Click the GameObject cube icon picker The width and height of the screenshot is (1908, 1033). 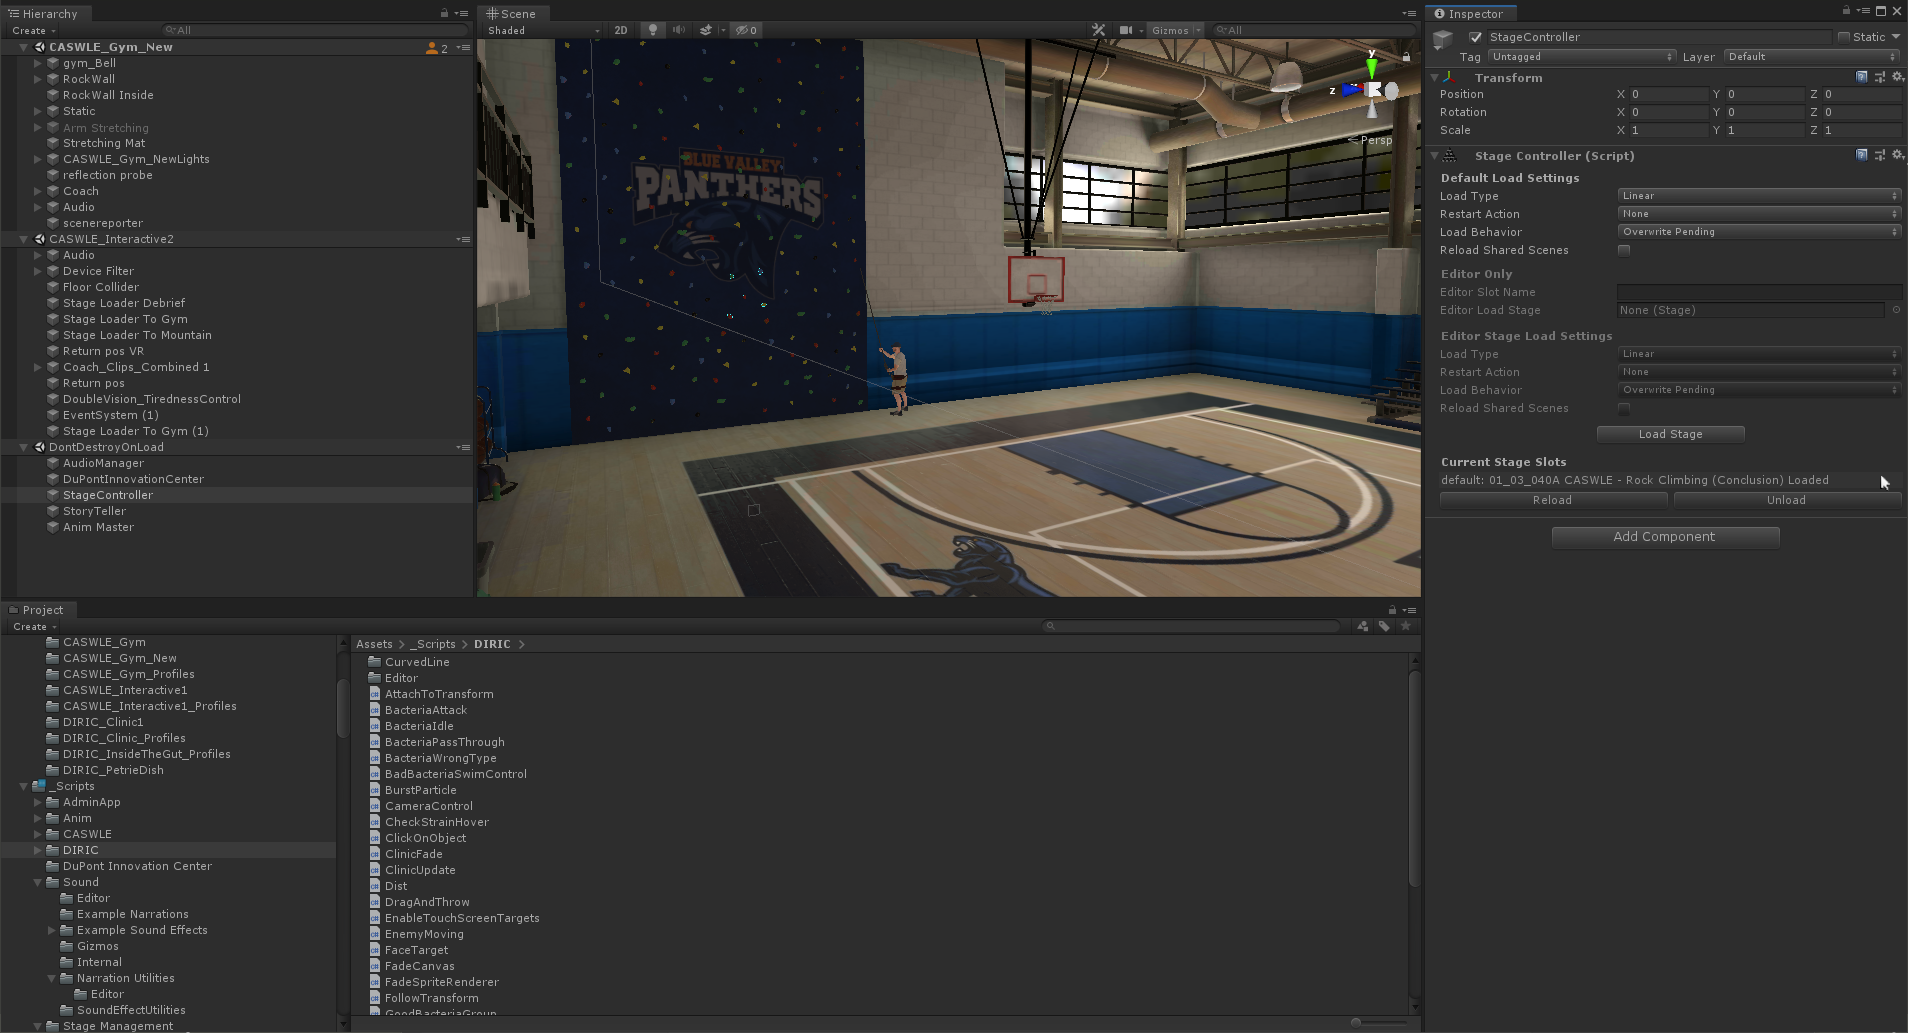[1443, 40]
